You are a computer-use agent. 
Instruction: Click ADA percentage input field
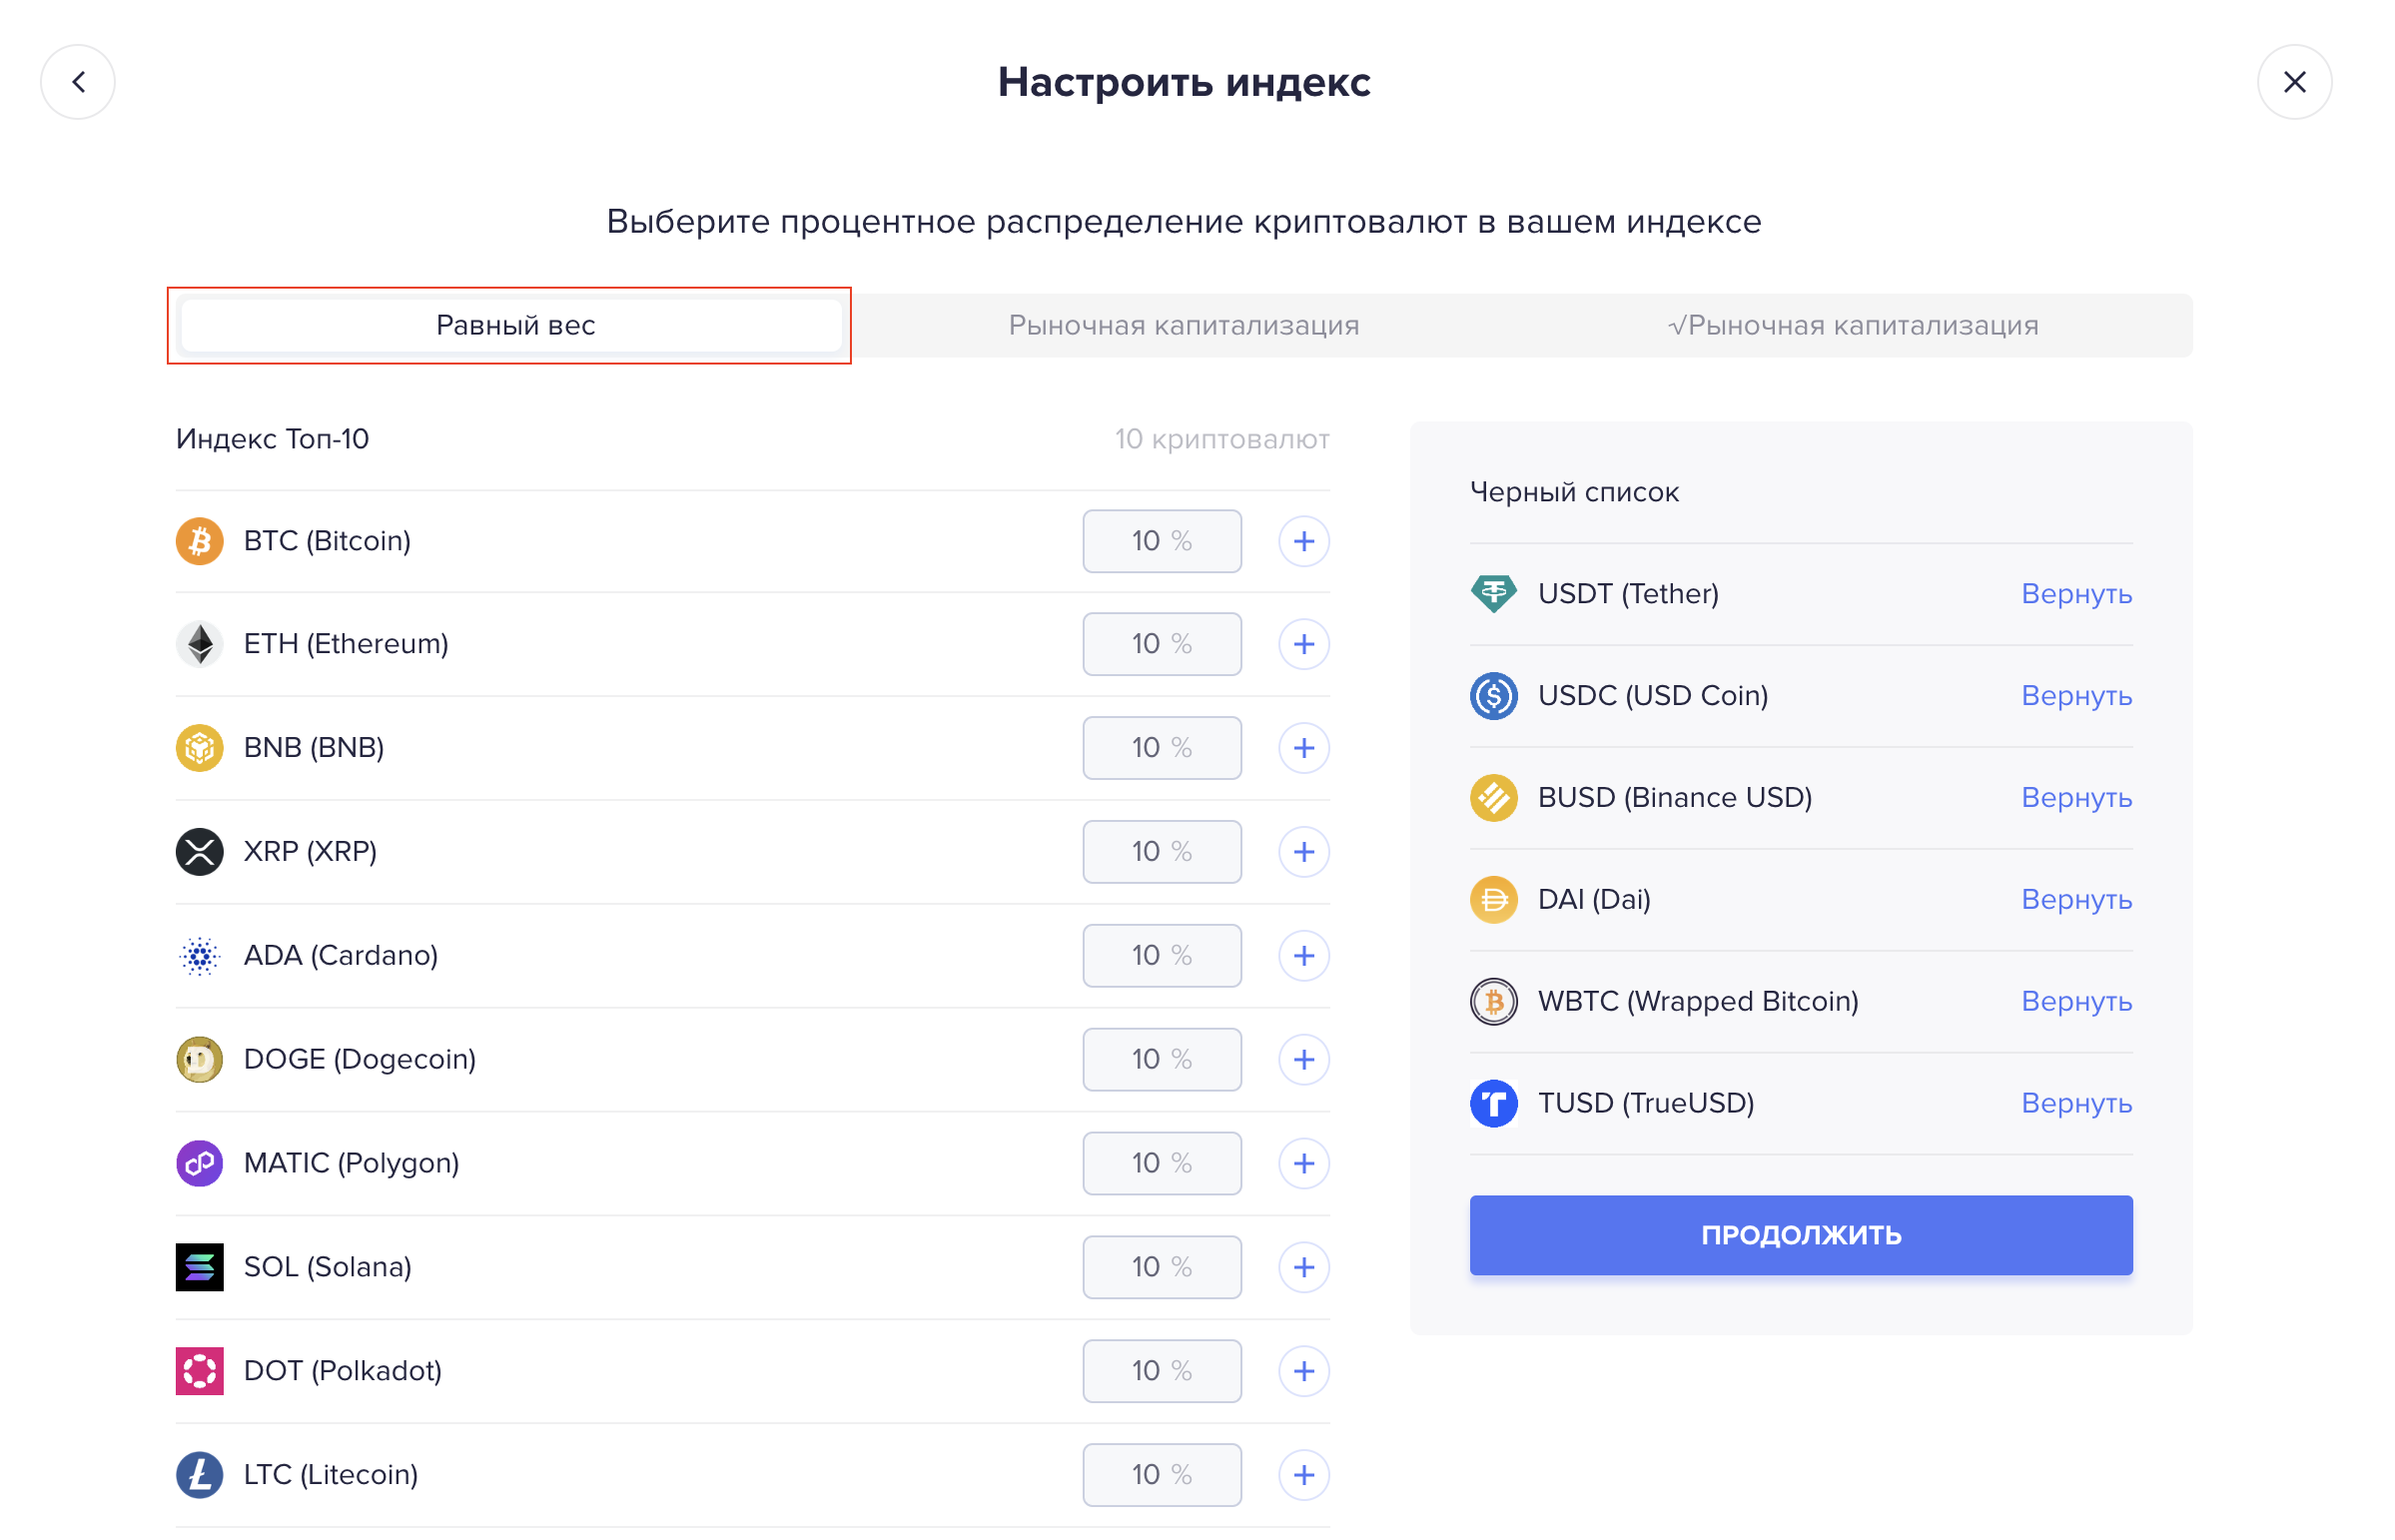[x=1162, y=956]
